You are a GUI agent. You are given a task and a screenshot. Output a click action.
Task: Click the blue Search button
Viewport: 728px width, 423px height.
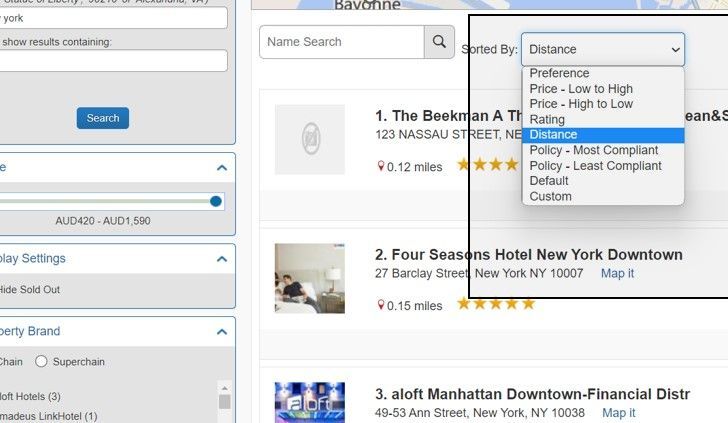point(103,118)
